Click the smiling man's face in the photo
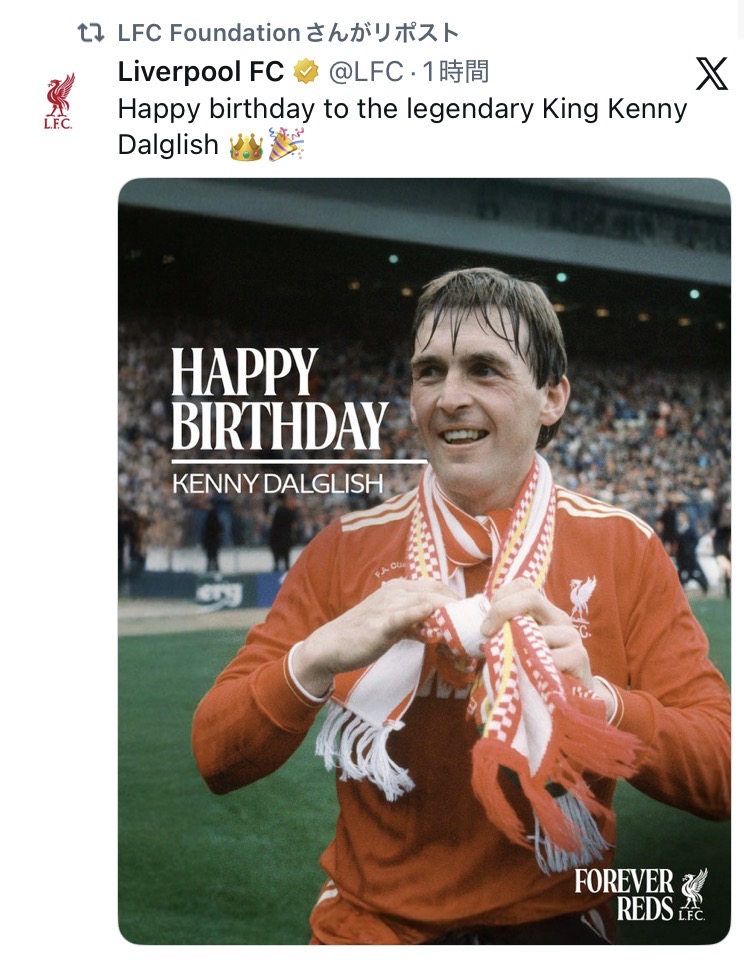This screenshot has width=750, height=963. tap(480, 390)
